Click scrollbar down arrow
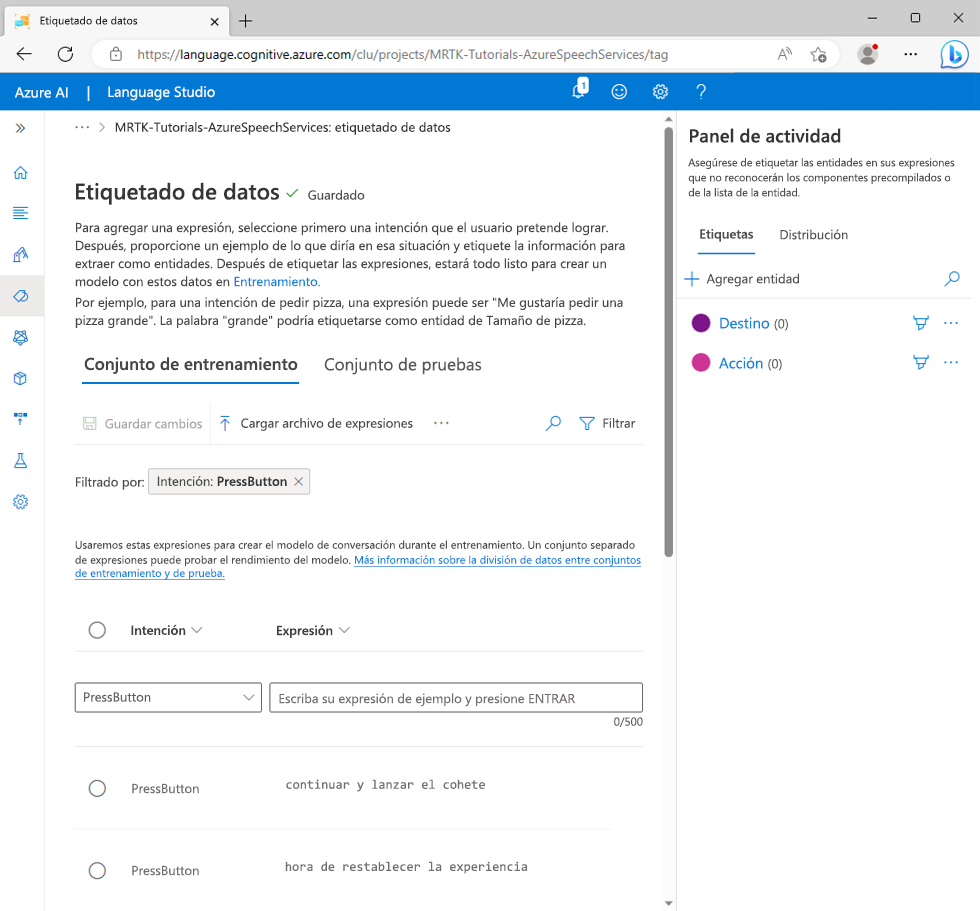 point(669,904)
